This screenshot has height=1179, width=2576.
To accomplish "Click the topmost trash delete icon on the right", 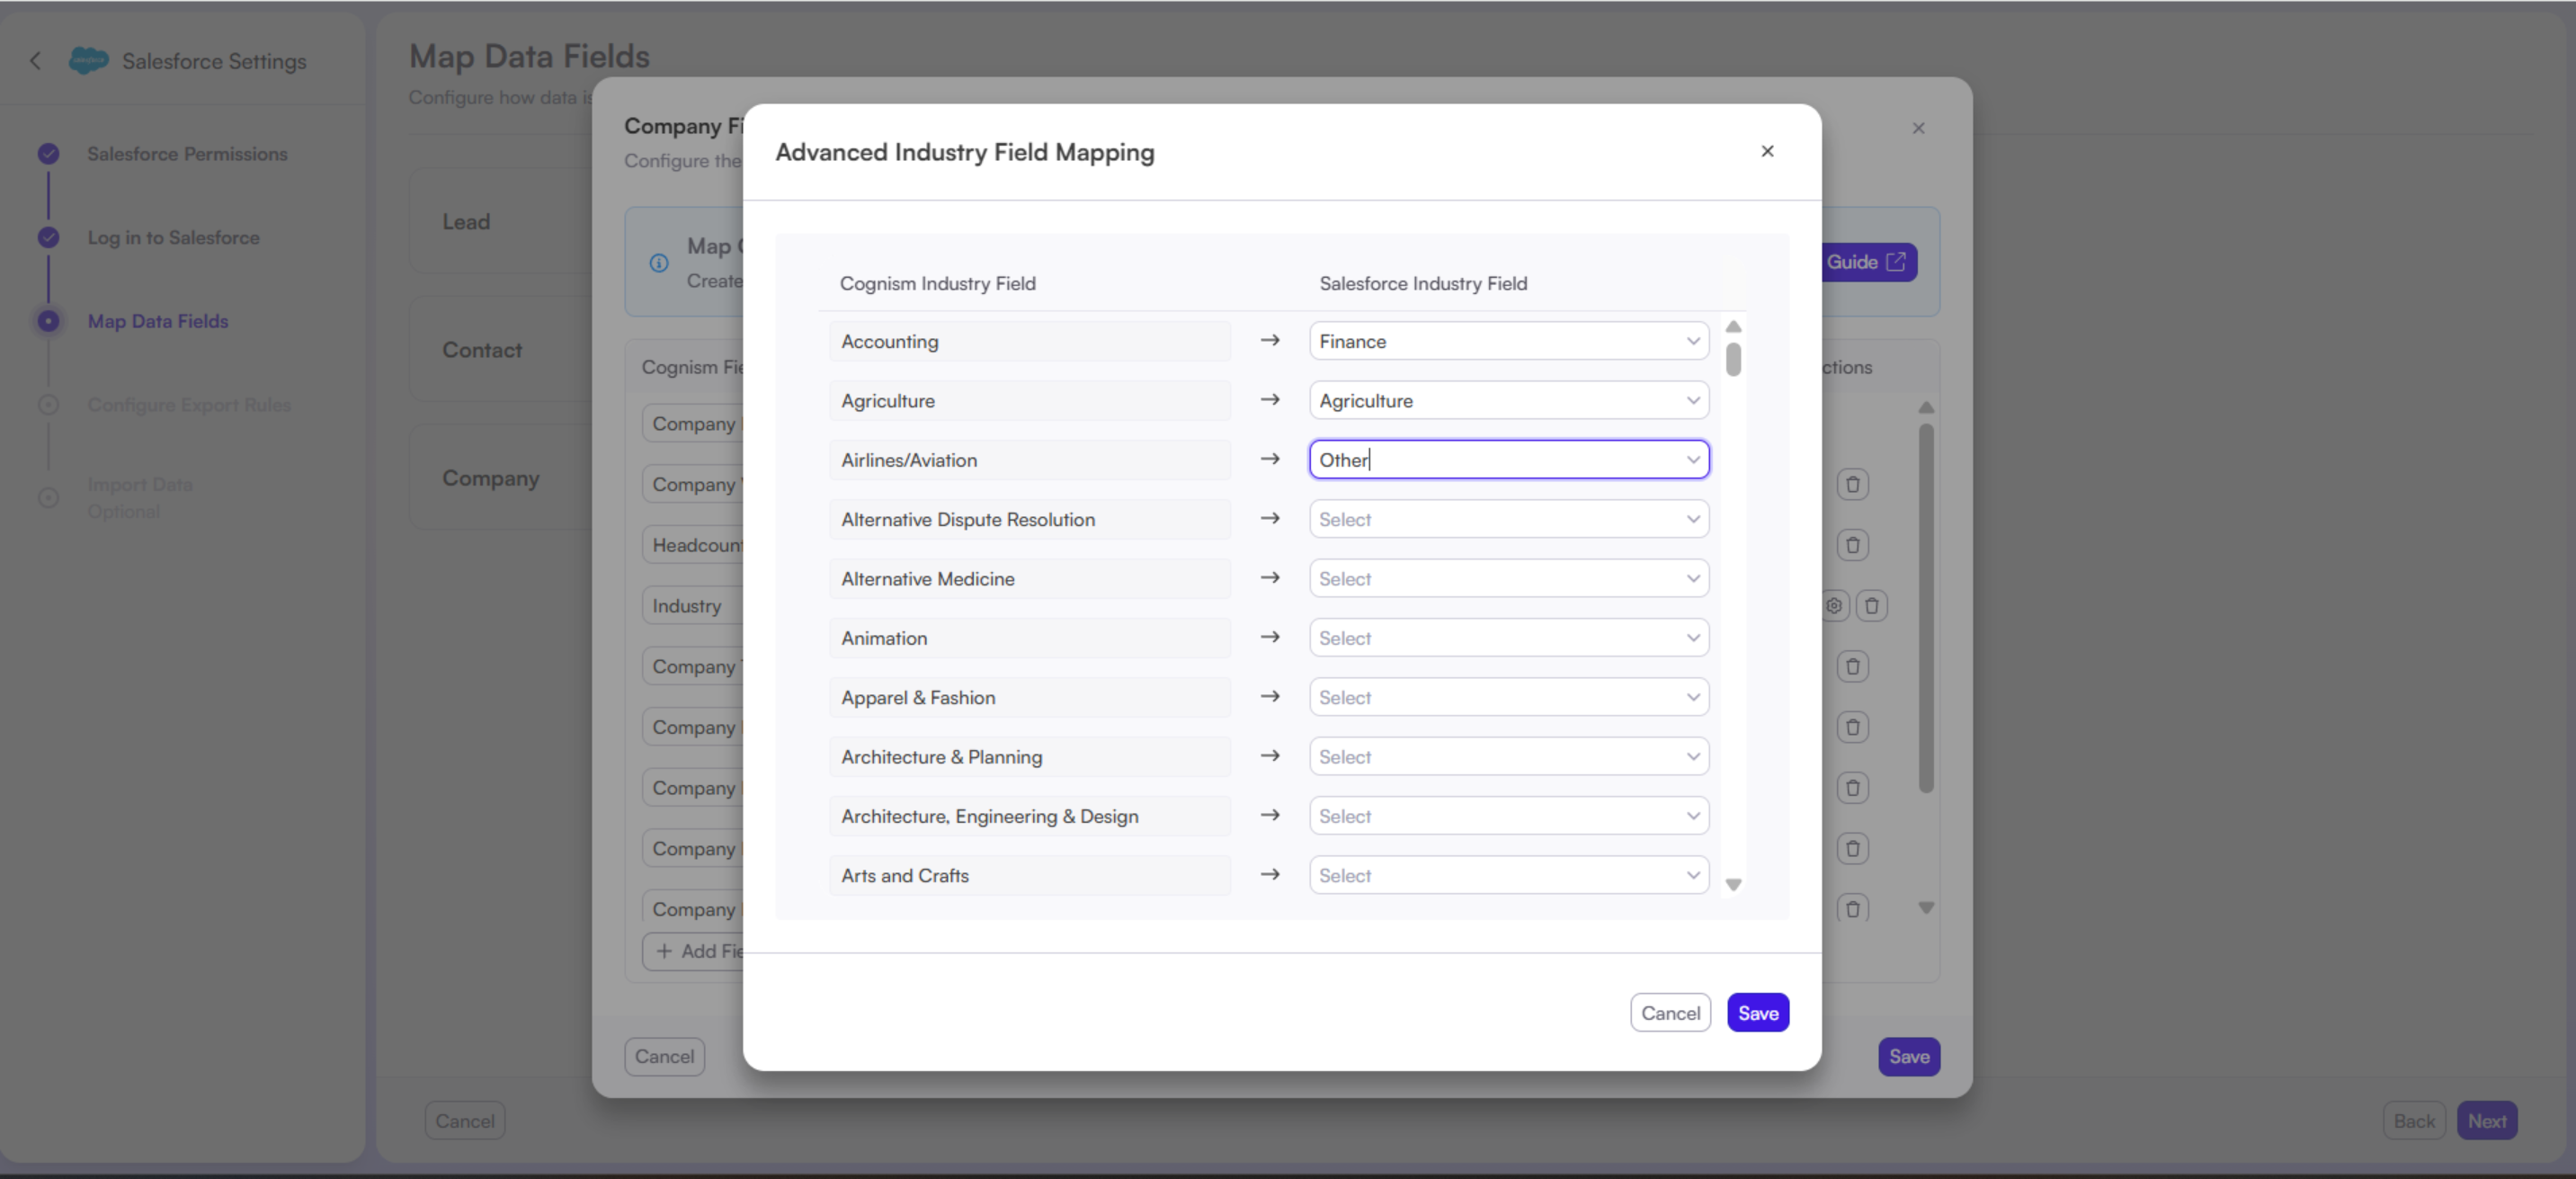I will [x=1853, y=484].
